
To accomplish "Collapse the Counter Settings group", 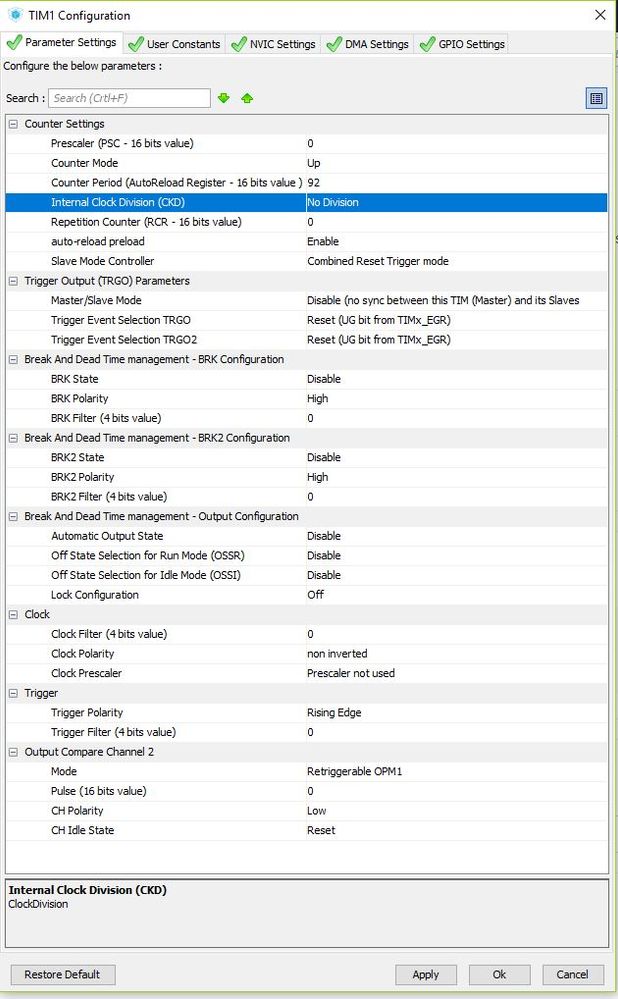I will [x=13, y=124].
